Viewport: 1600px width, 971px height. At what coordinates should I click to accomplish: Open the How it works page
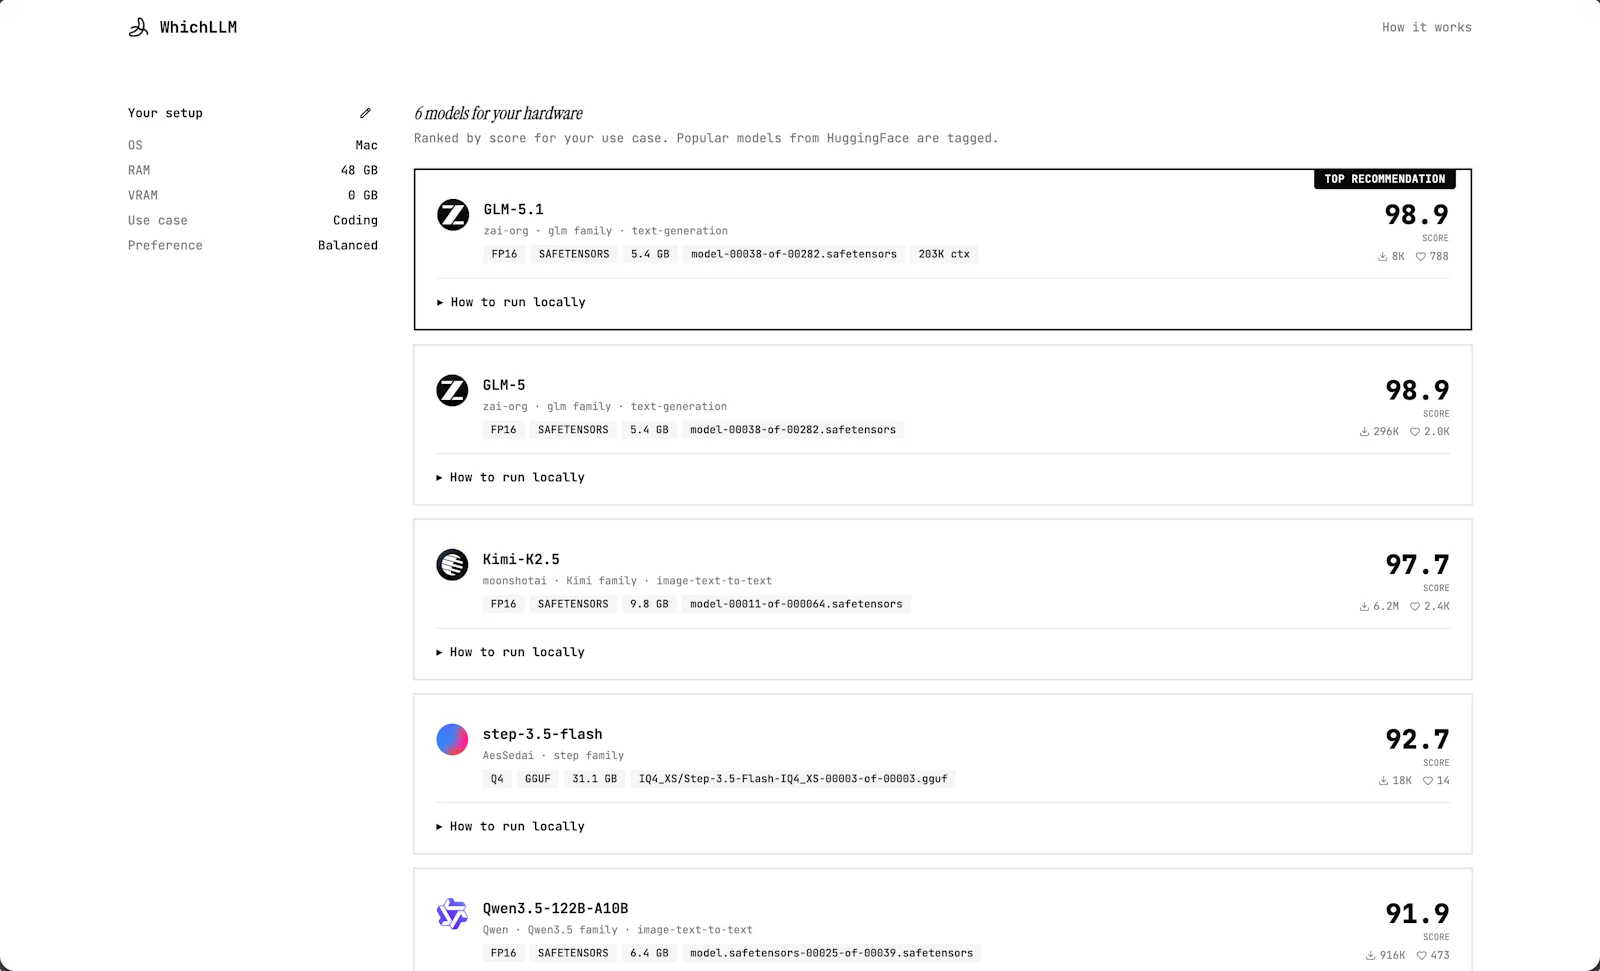[x=1426, y=27]
